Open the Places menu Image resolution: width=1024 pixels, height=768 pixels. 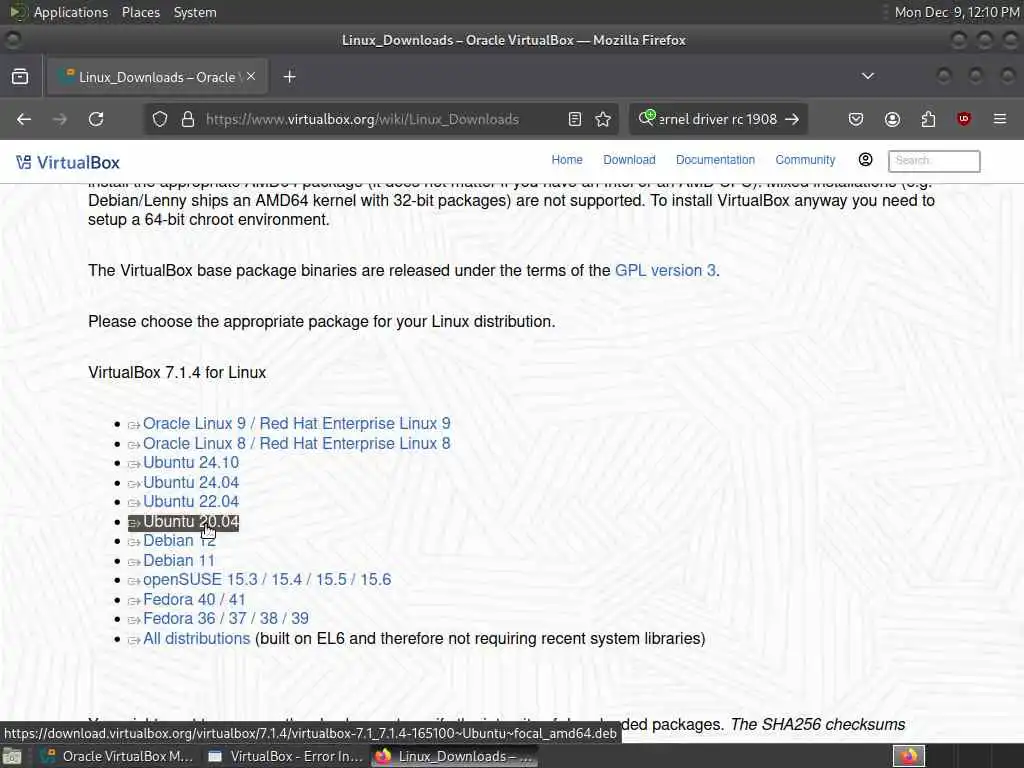(140, 12)
